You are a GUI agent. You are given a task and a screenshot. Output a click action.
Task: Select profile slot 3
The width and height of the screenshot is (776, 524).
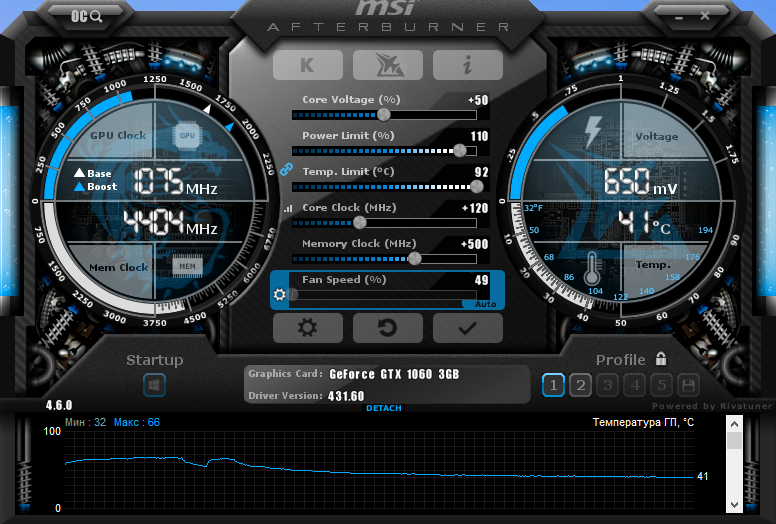click(608, 385)
